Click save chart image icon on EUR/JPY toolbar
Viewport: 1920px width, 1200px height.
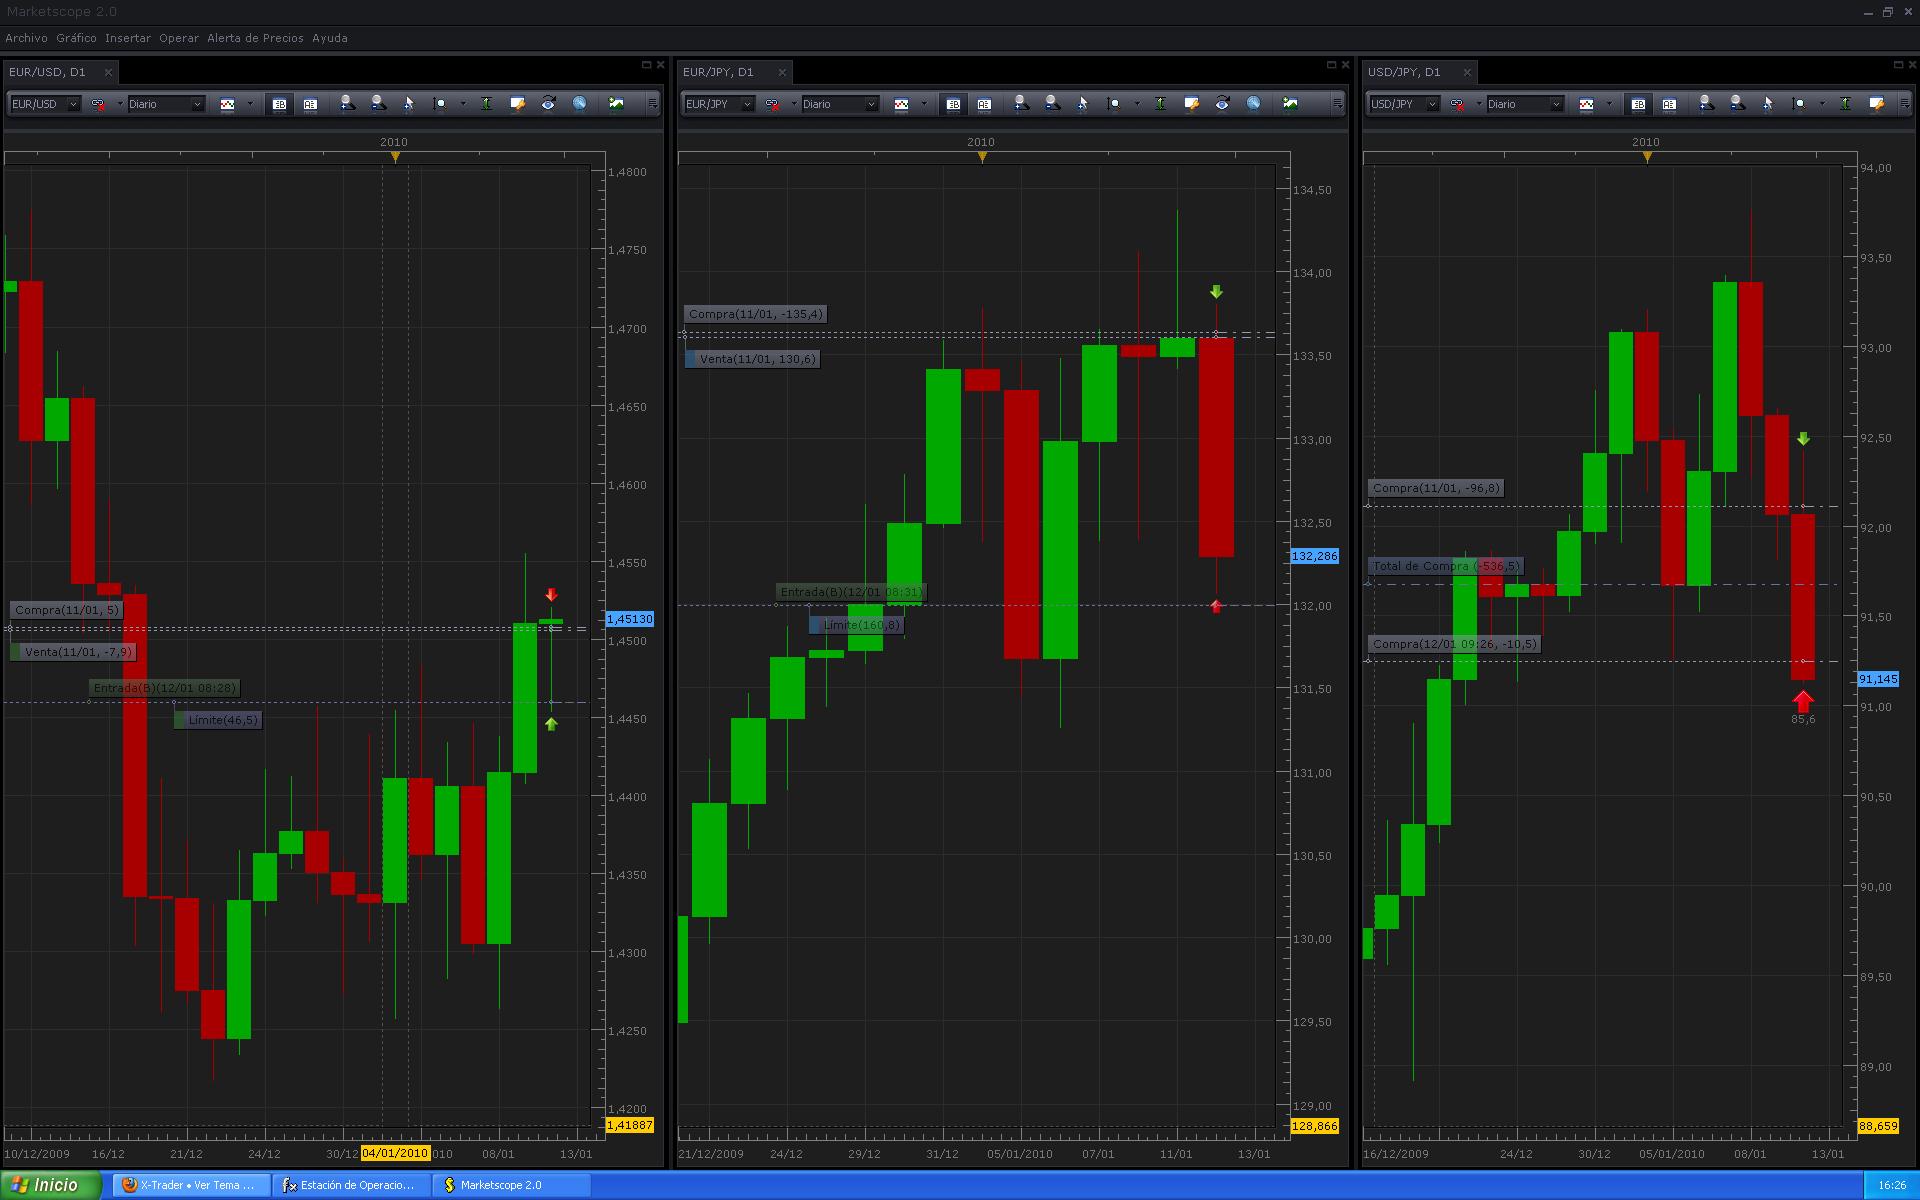click(x=1290, y=103)
